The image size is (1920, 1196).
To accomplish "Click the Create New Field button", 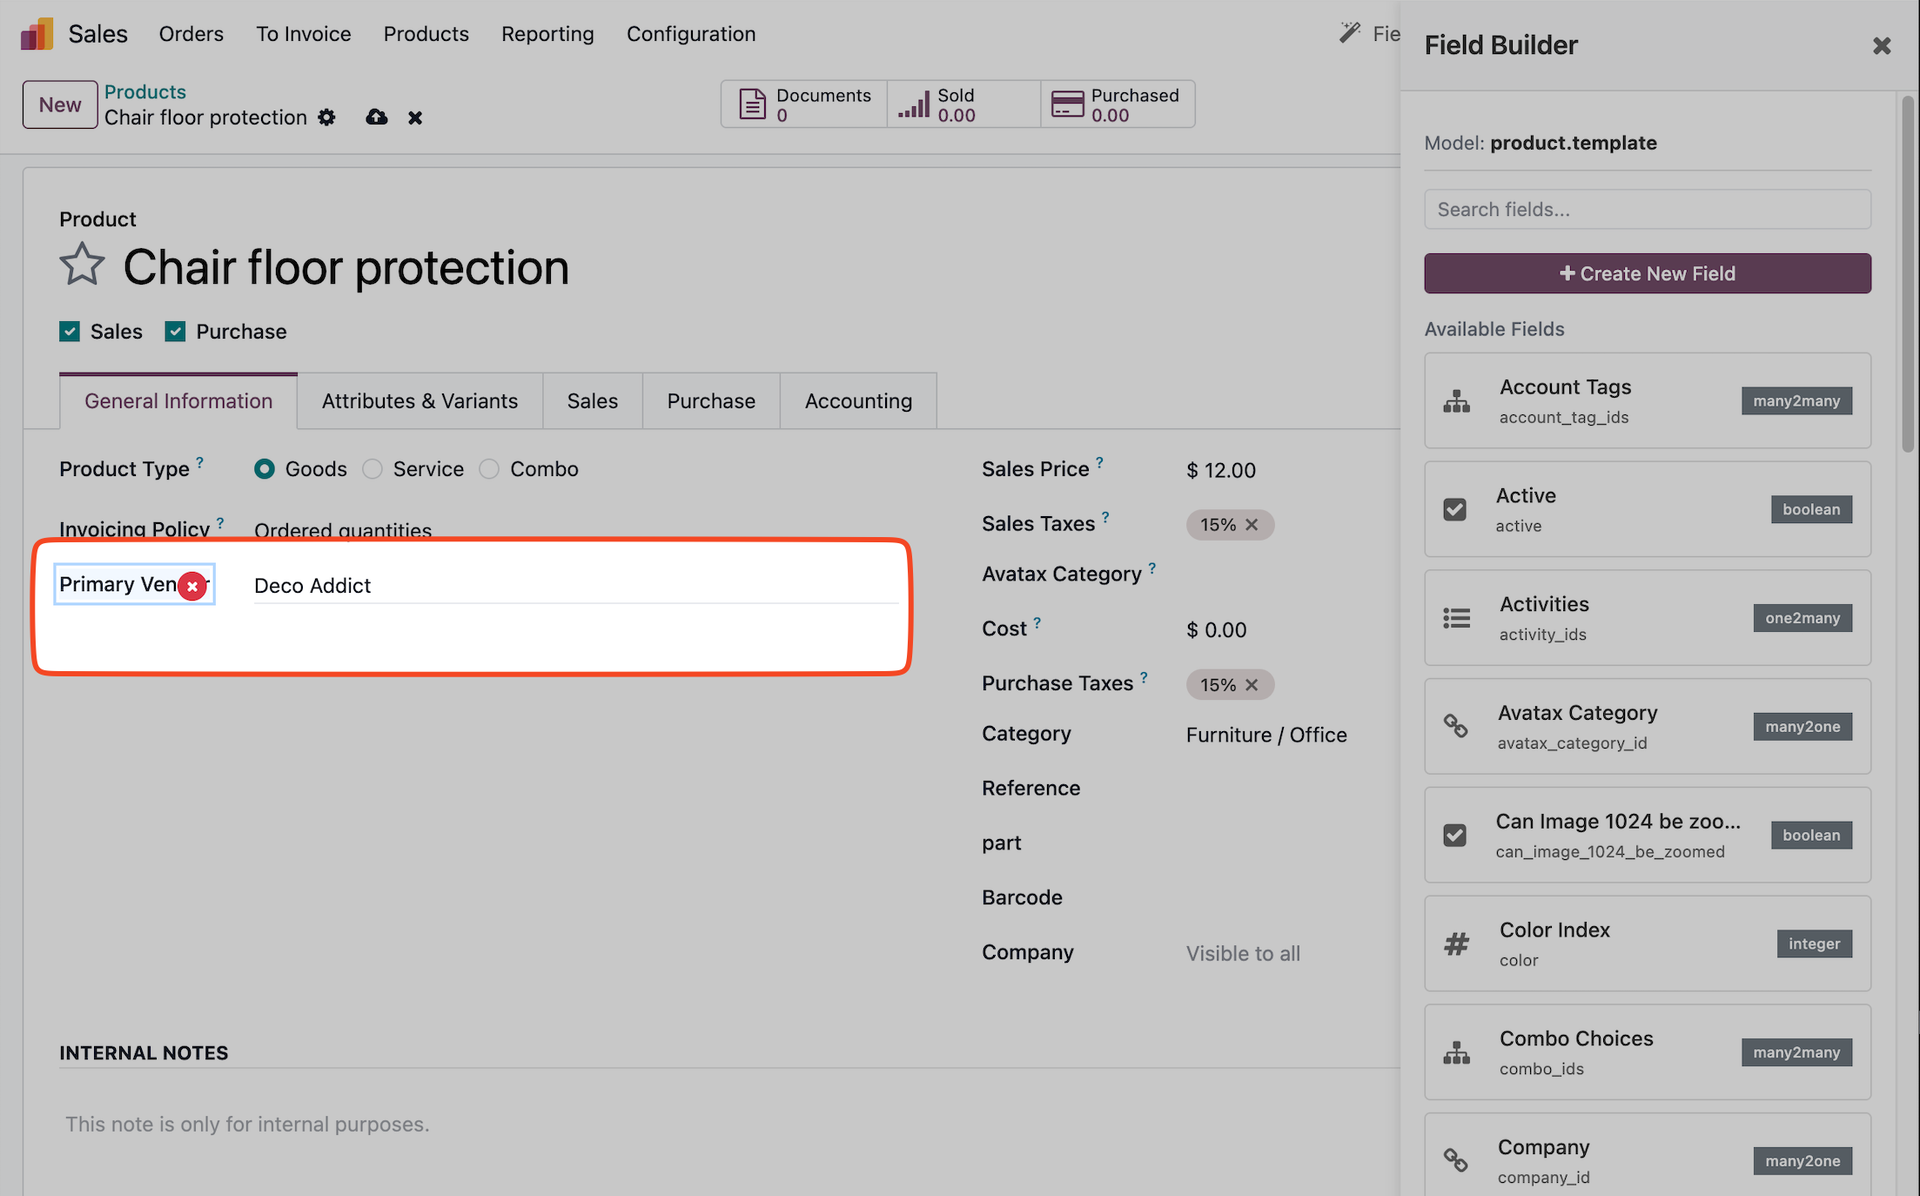I will point(1646,273).
